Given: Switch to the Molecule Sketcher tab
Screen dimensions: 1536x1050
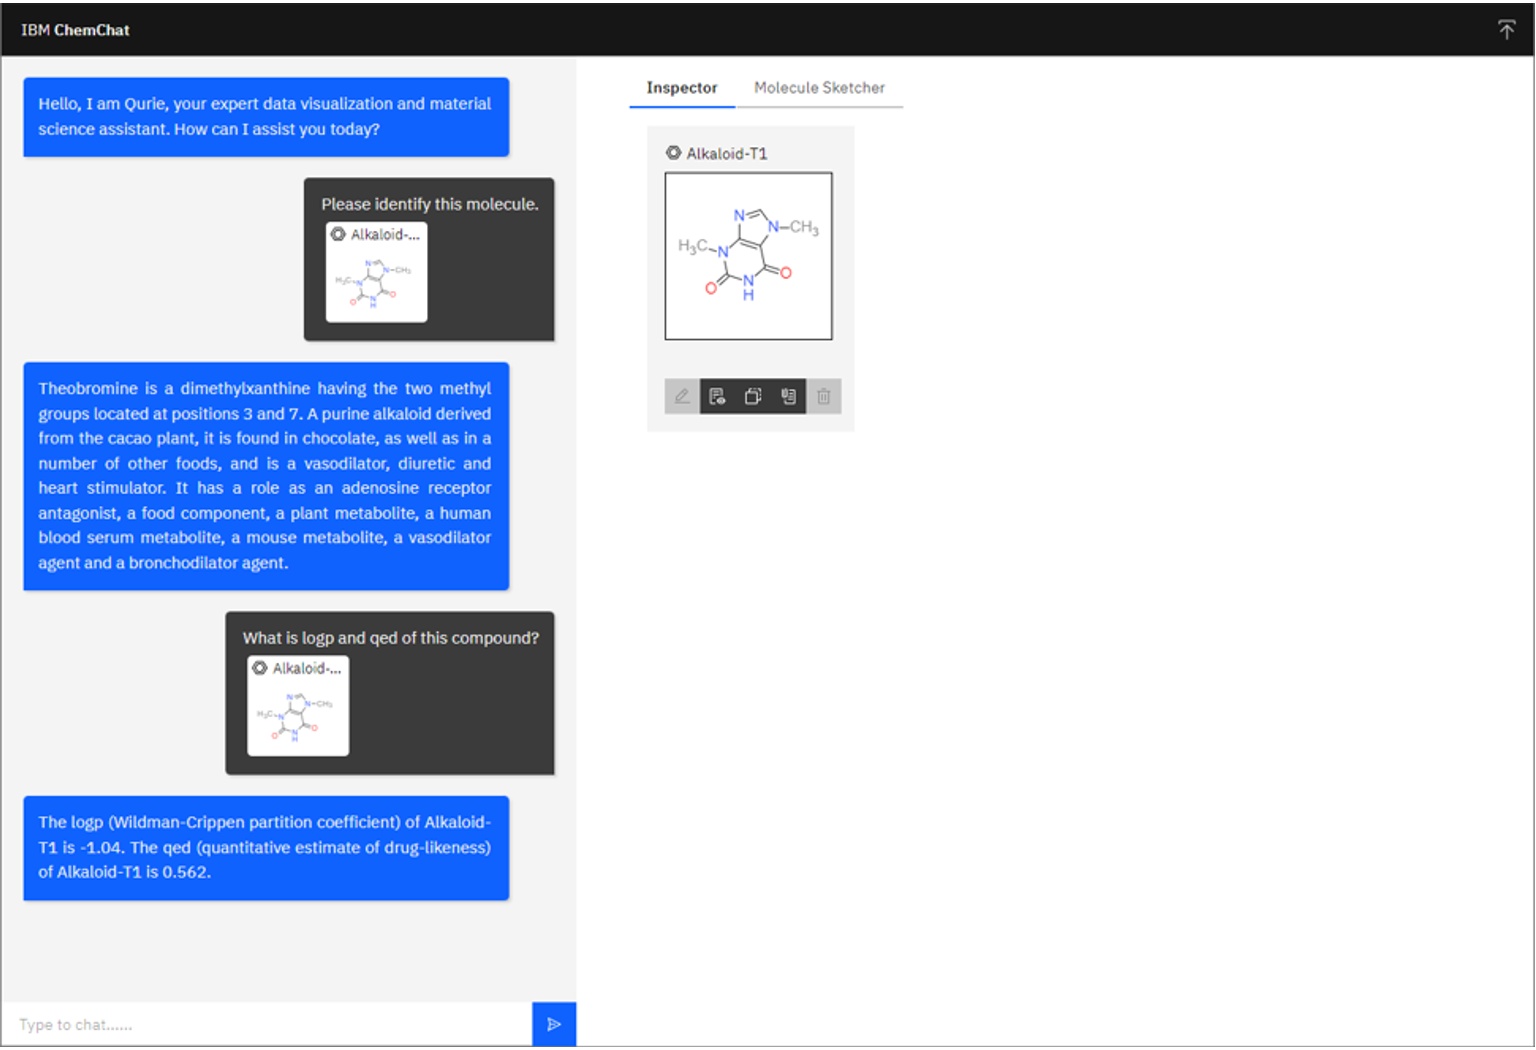Looking at the screenshot, I should coord(822,88).
